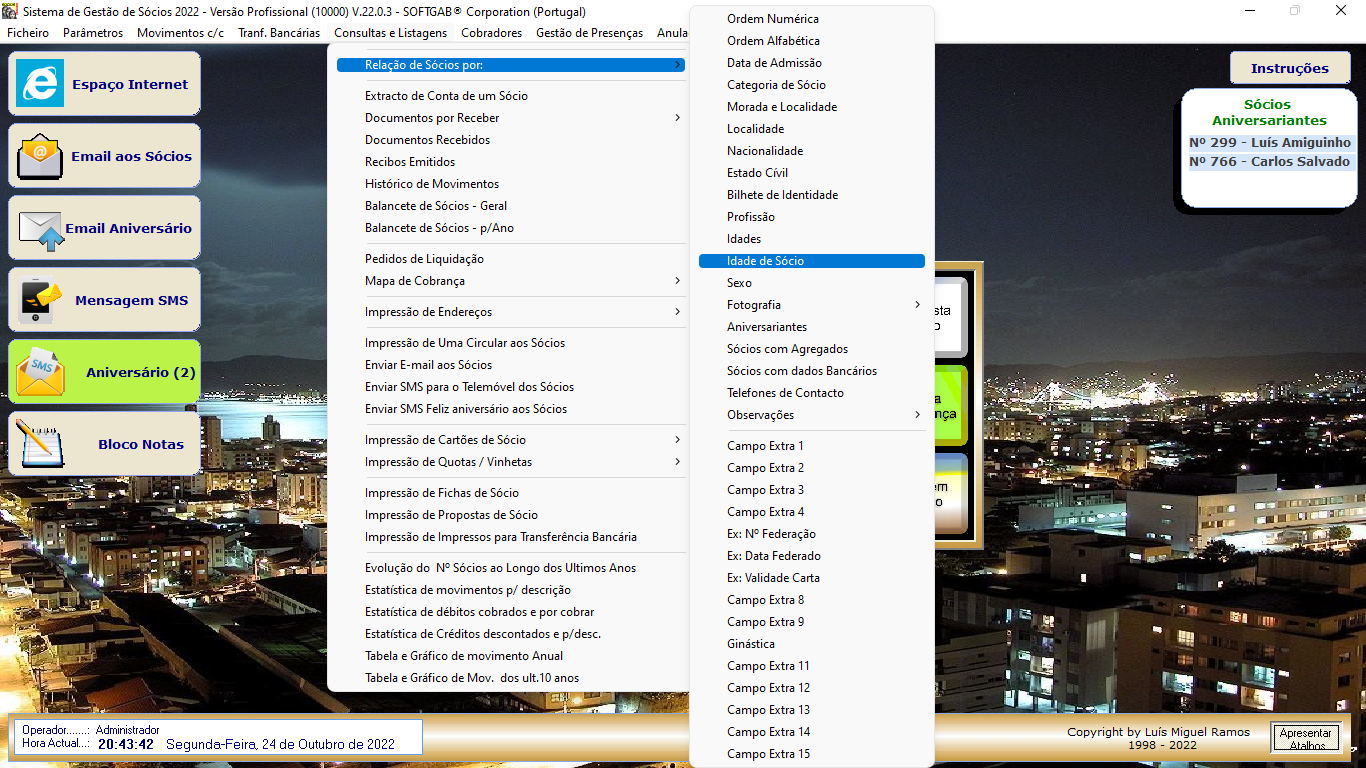Choose Aniversariantes in the submenu list
Viewport: 1366px width, 768px height.
coord(766,327)
